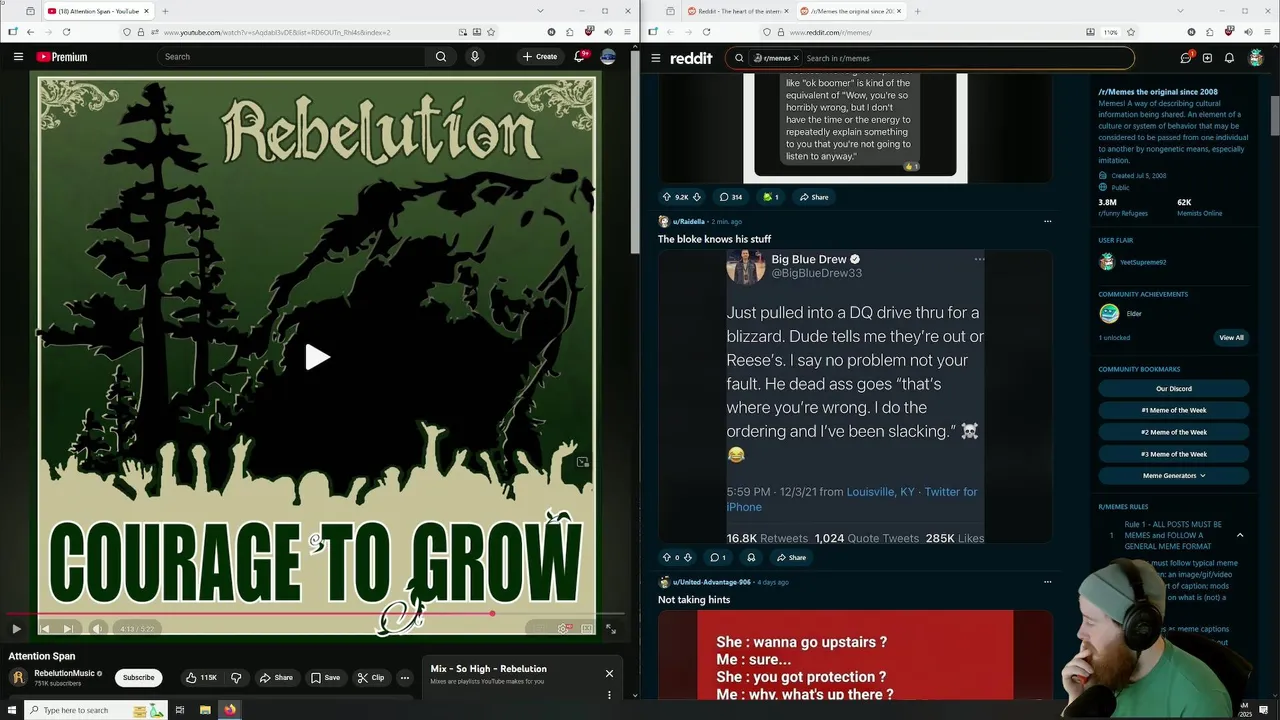
Task: Open the Mix playlist options kebab menu
Action: pos(609,695)
